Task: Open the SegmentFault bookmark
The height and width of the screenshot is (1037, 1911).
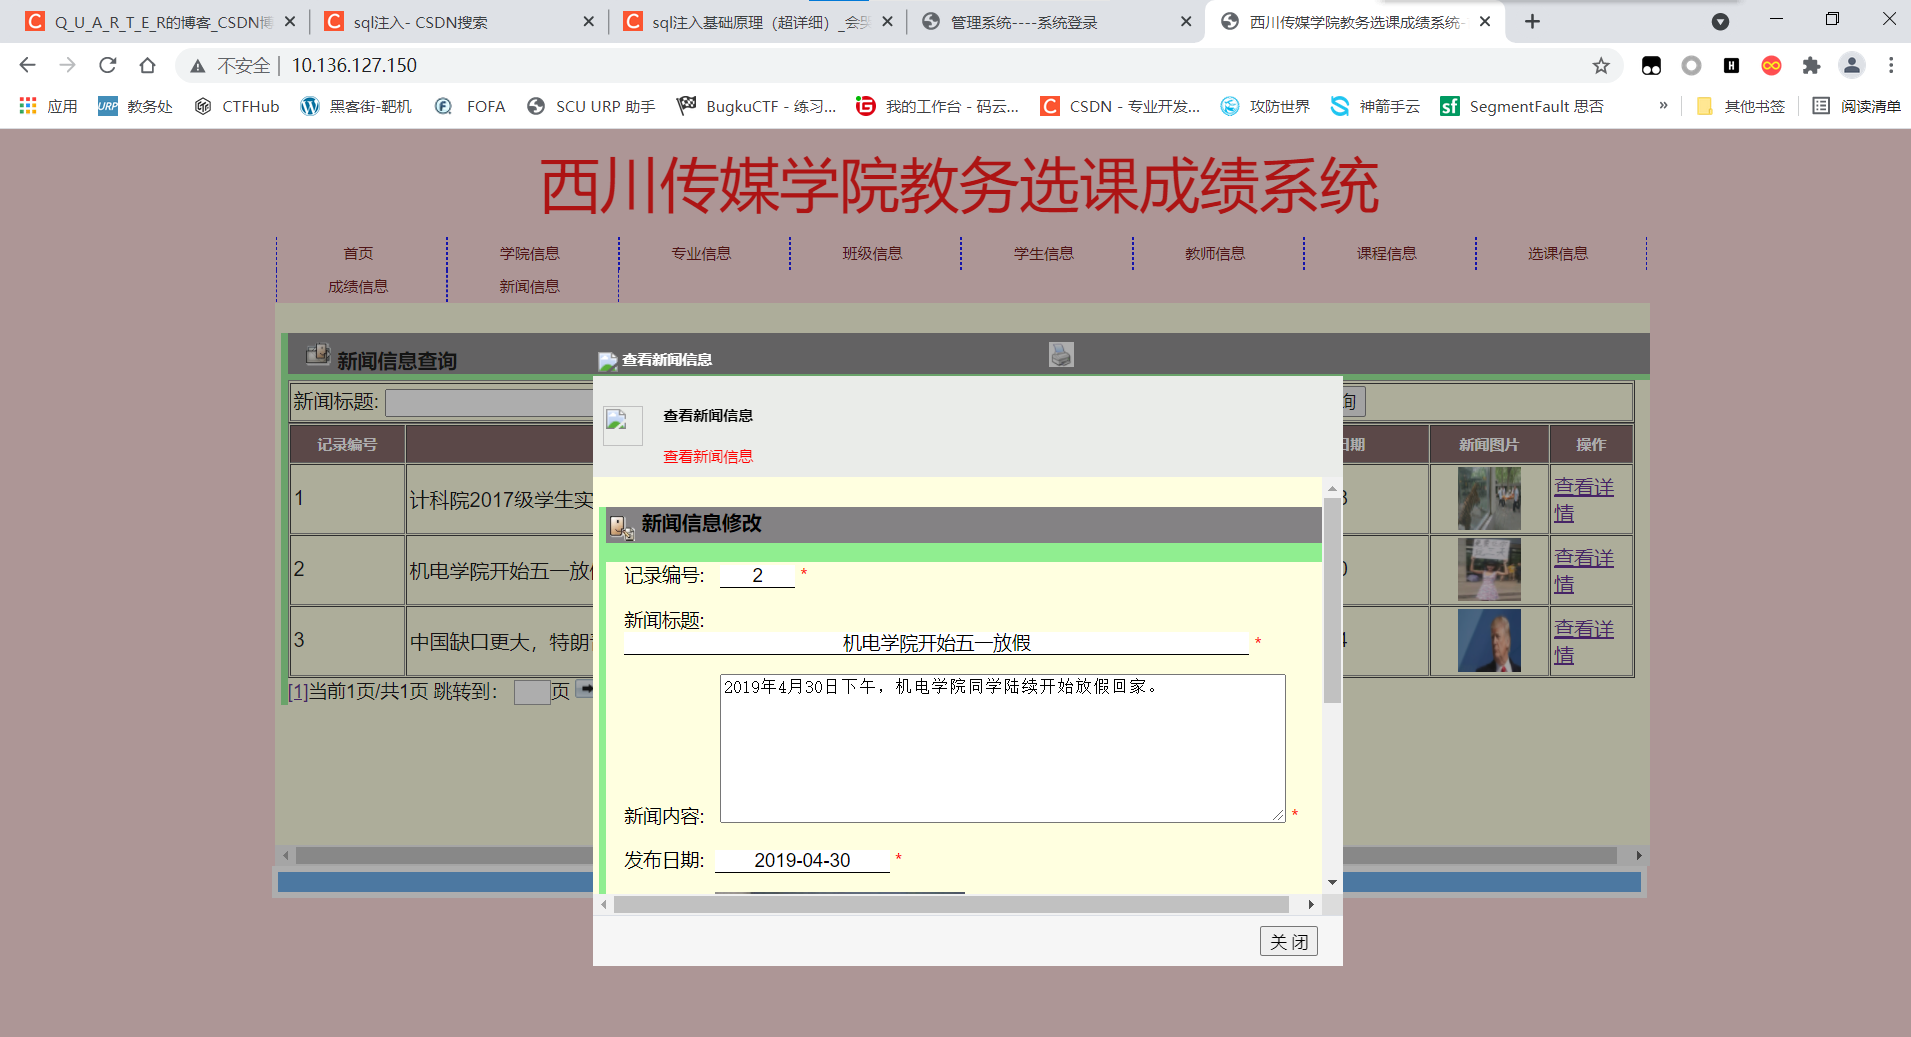Action: (x=1522, y=106)
